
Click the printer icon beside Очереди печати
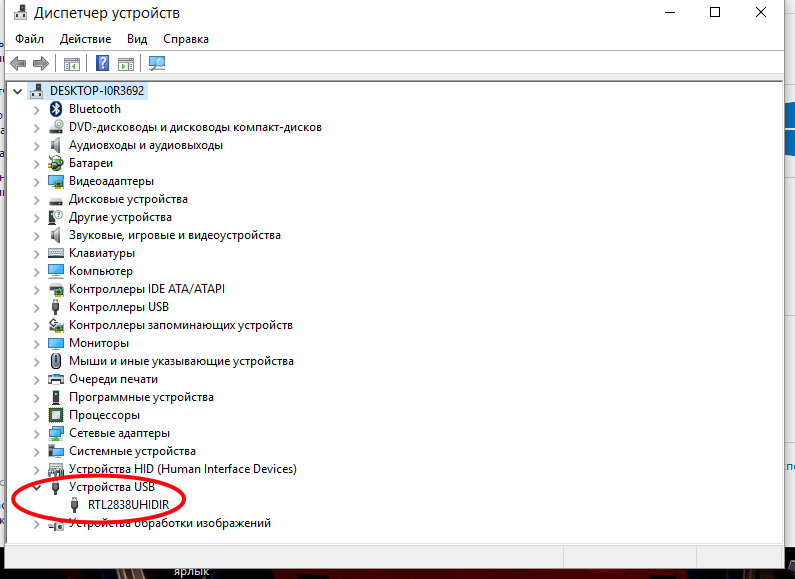[x=56, y=379]
